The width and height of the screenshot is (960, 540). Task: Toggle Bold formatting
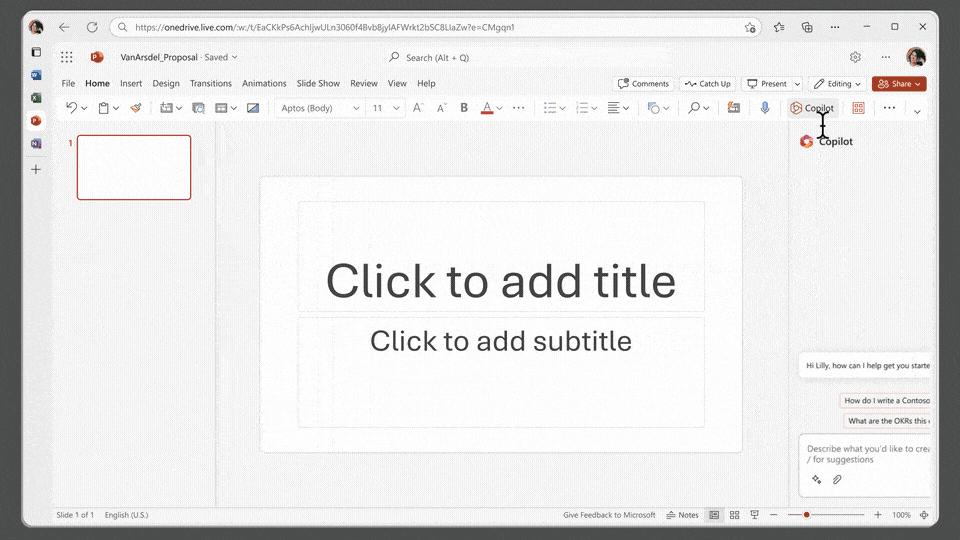coord(464,108)
